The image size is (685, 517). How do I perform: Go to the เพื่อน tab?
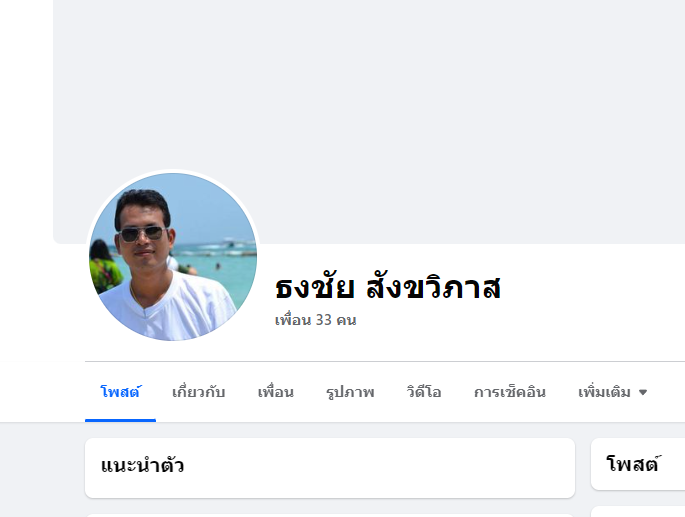coord(275,392)
